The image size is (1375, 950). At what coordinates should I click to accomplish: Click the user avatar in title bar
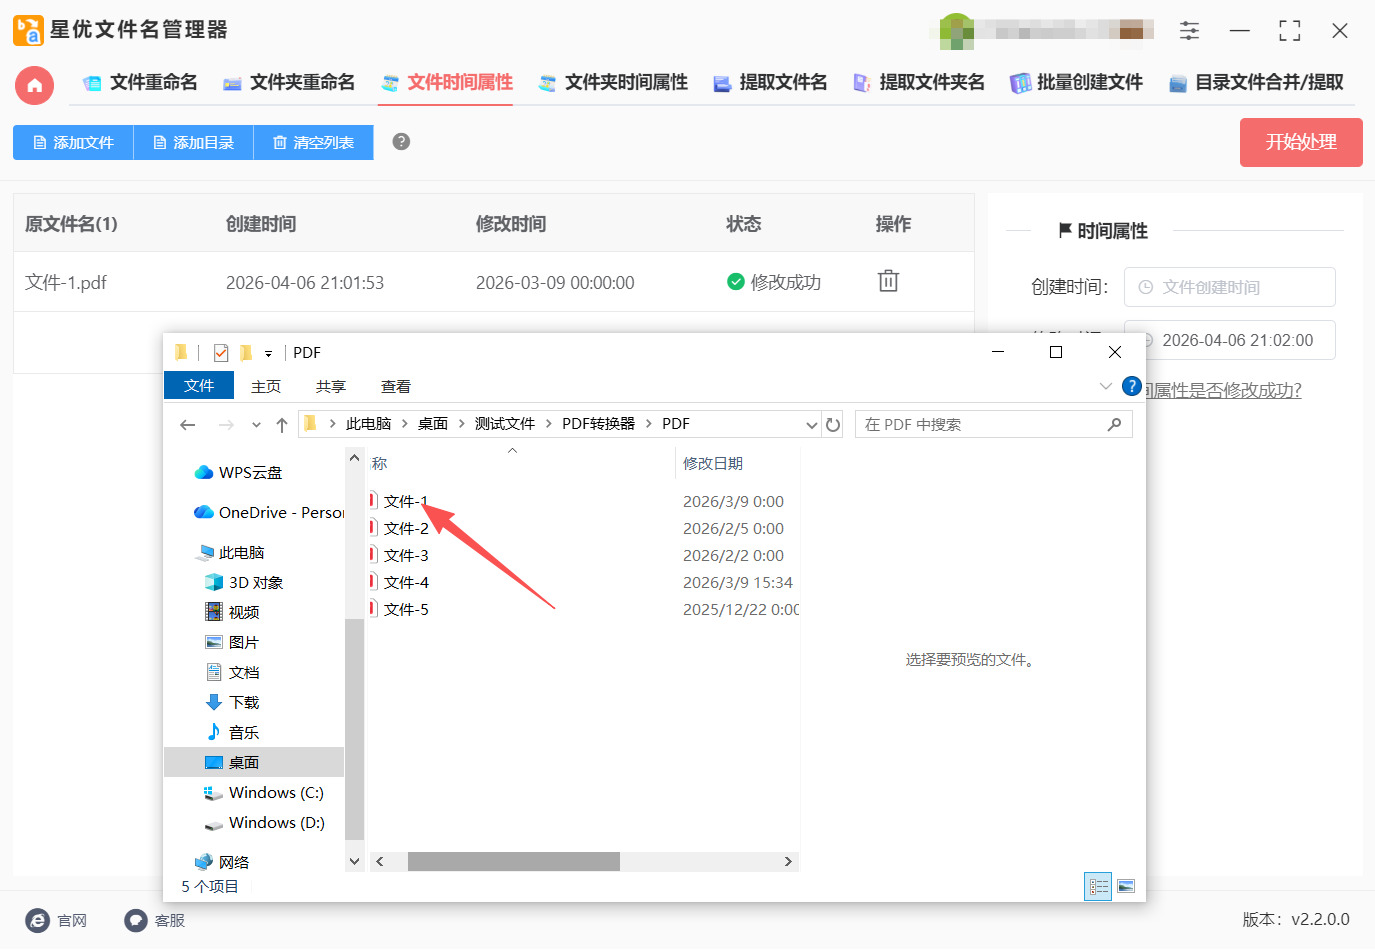(957, 31)
